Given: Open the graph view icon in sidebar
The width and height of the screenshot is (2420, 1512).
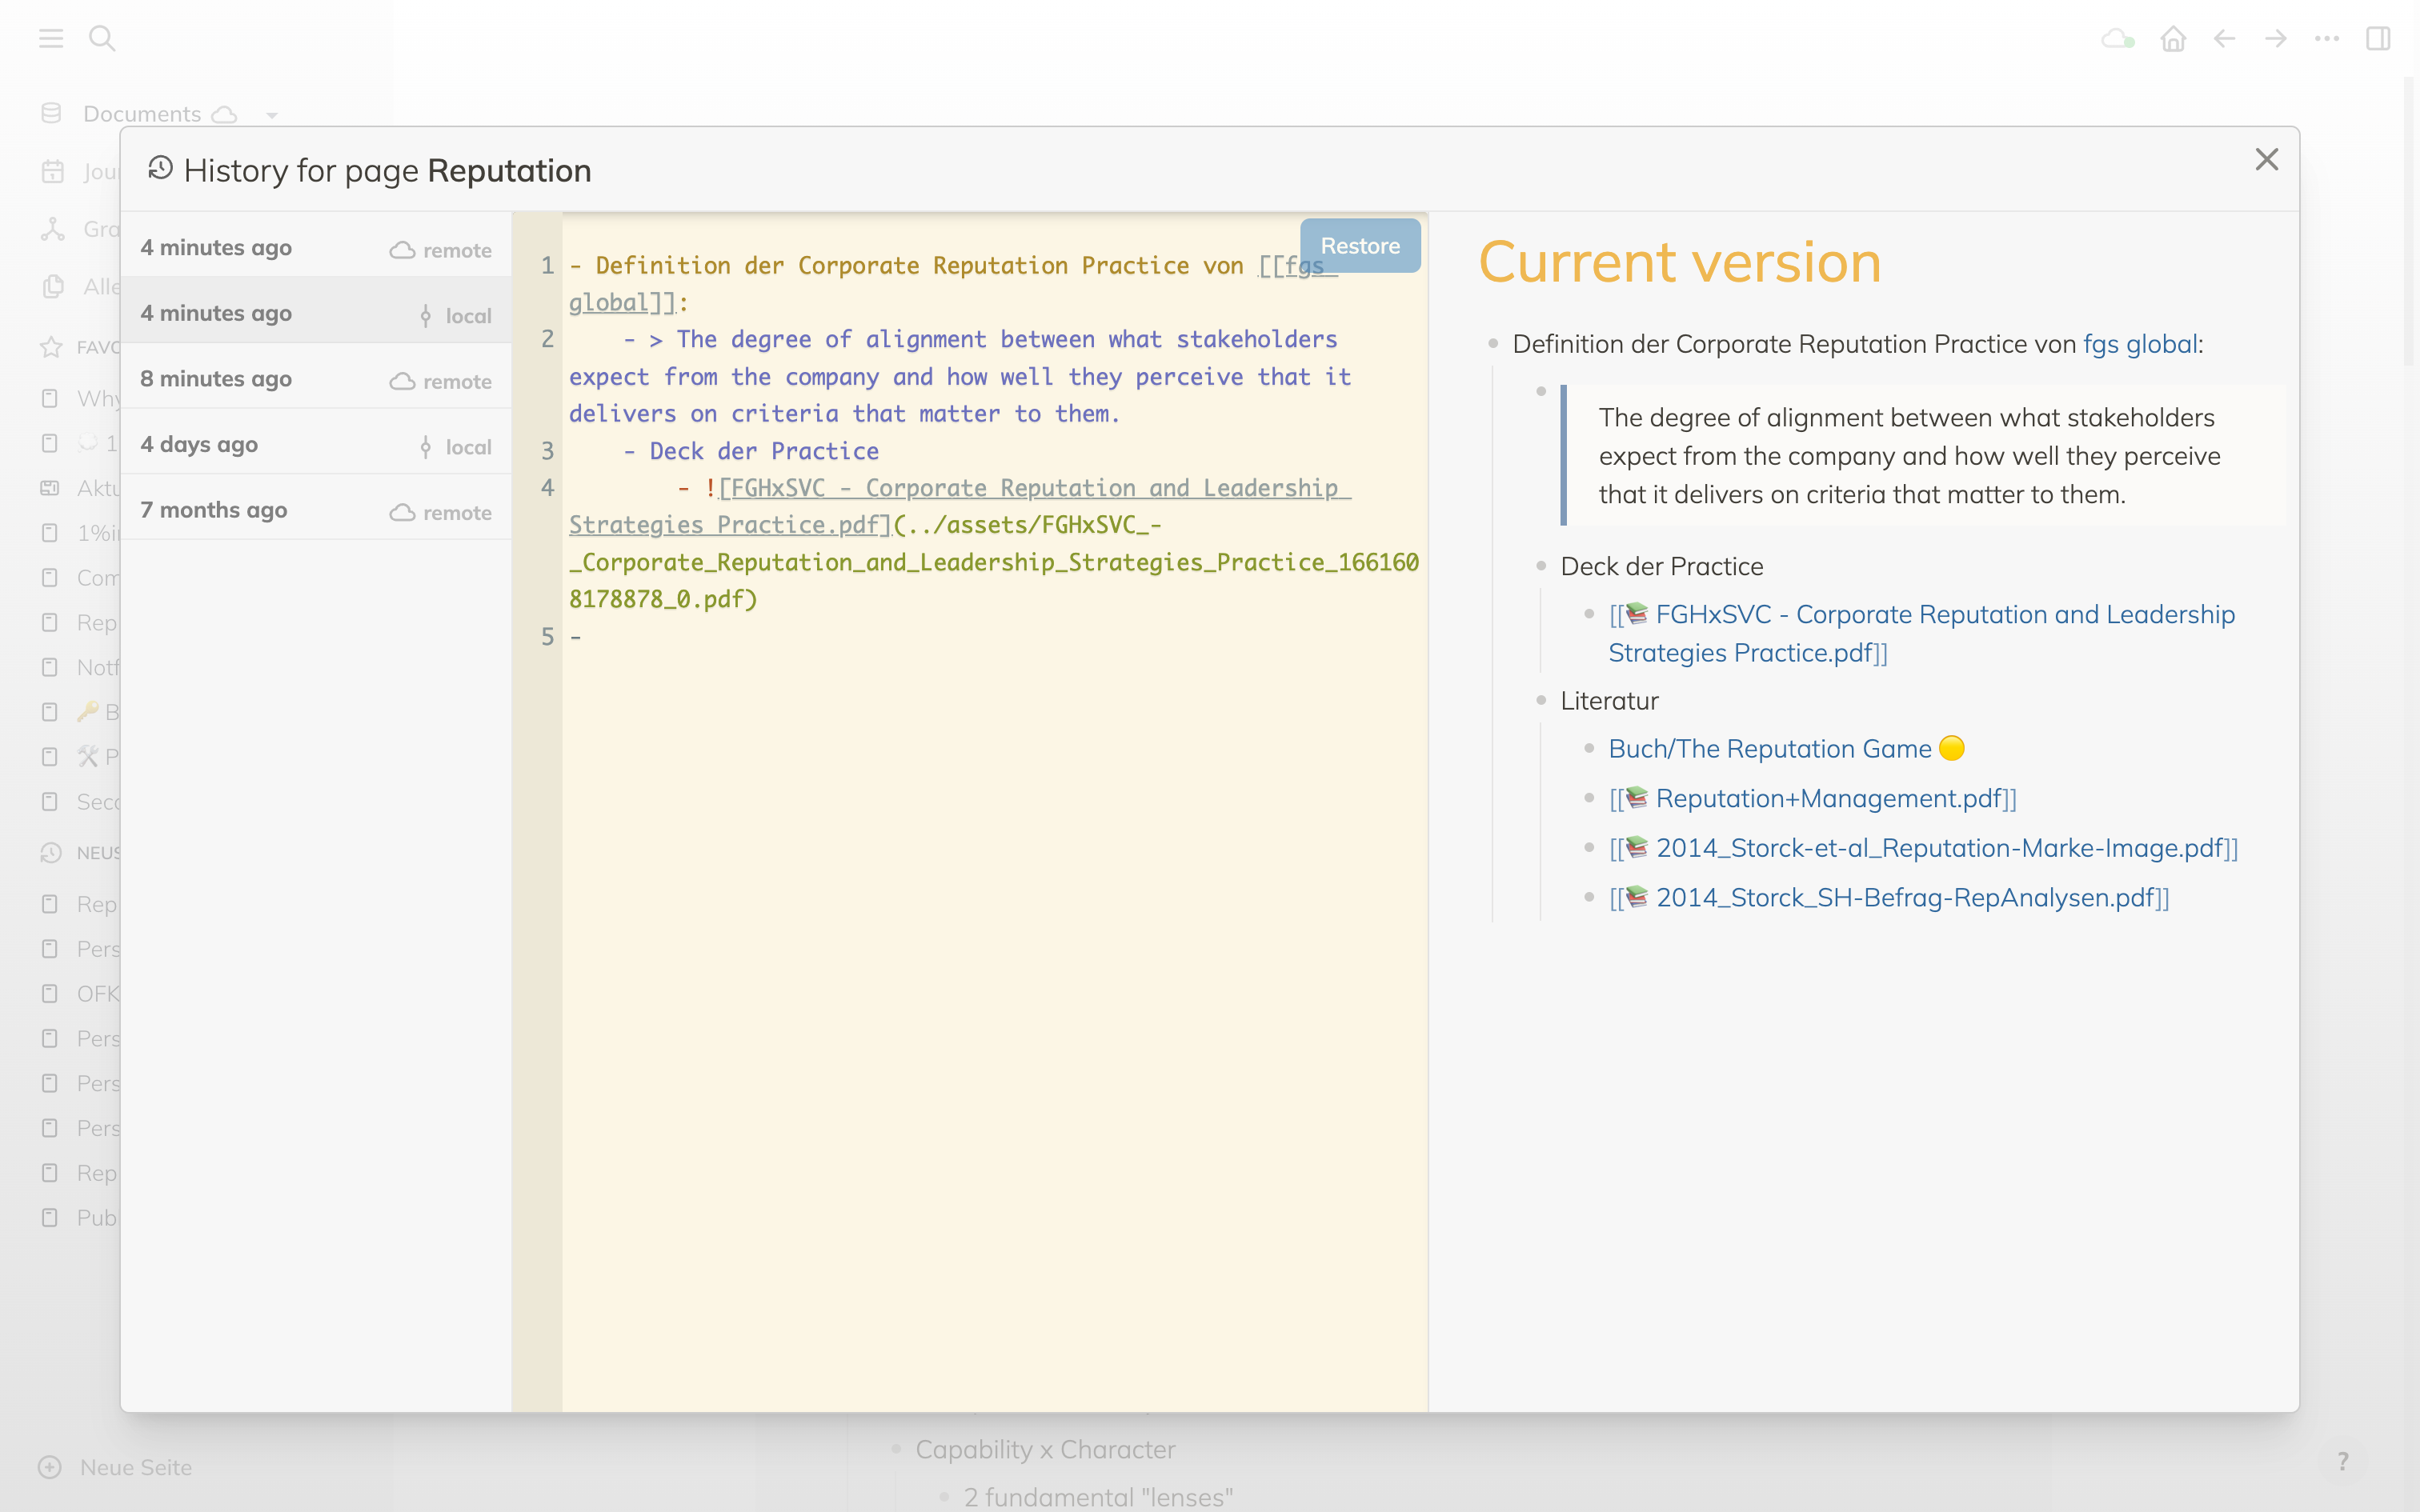Looking at the screenshot, I should [x=53, y=228].
